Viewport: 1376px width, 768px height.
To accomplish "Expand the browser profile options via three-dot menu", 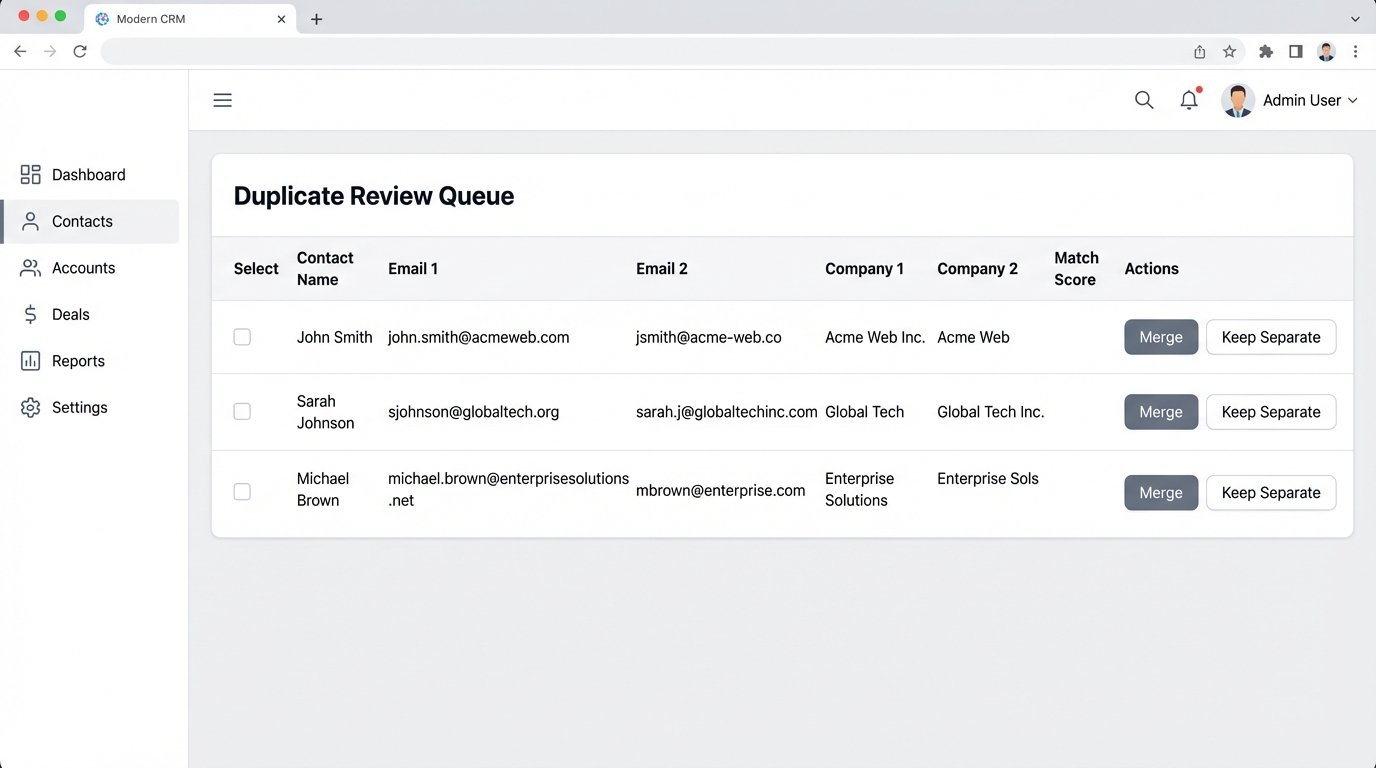I will [1356, 51].
